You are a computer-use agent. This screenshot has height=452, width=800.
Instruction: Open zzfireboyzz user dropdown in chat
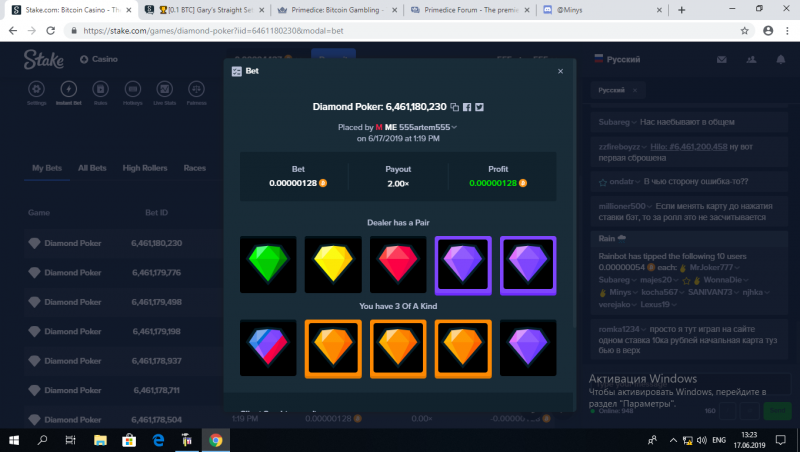coord(622,147)
